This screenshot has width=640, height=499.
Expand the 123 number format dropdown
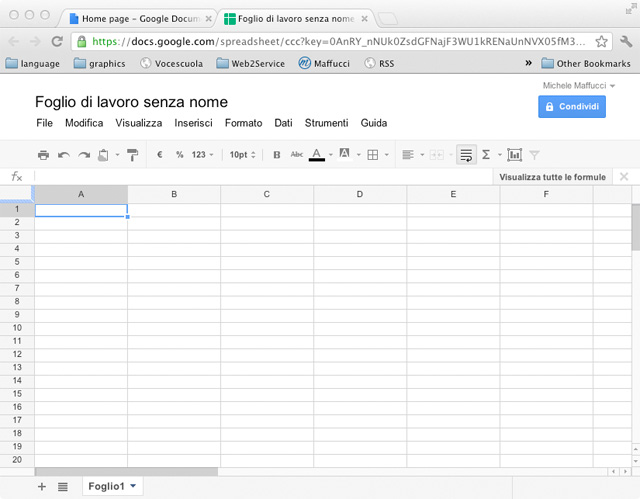(x=202, y=155)
